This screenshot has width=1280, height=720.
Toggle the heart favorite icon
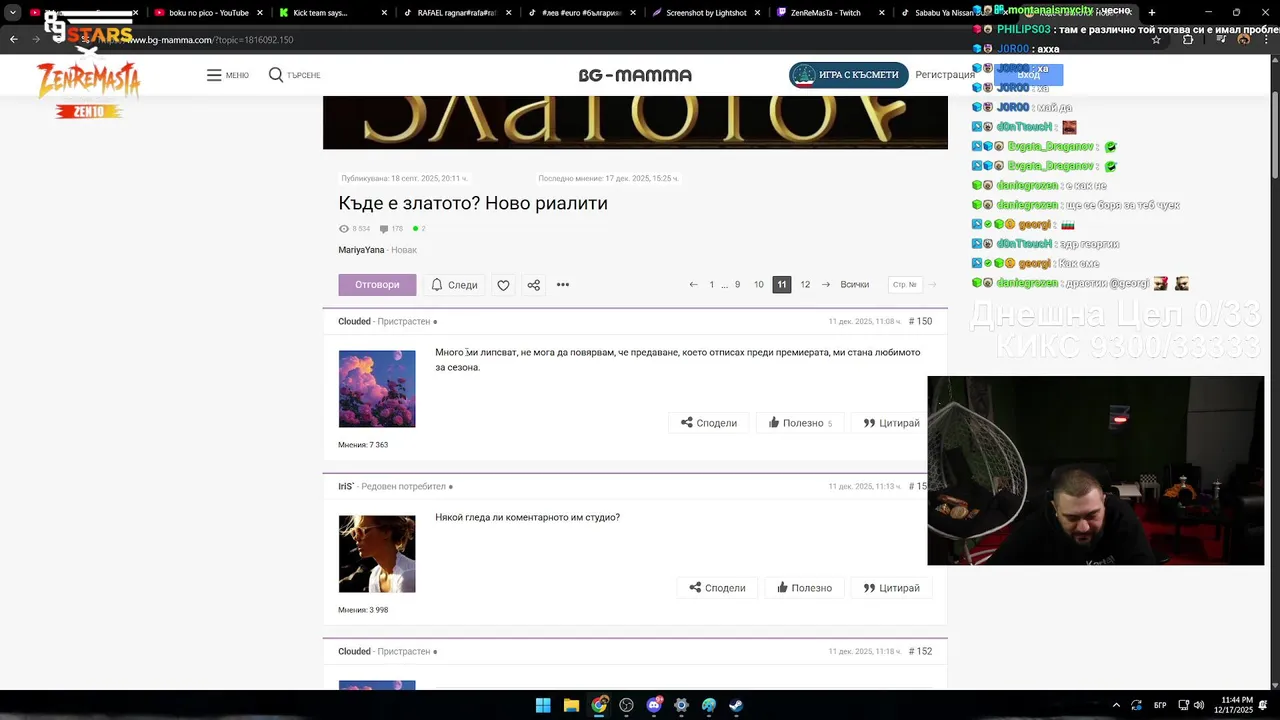point(503,285)
